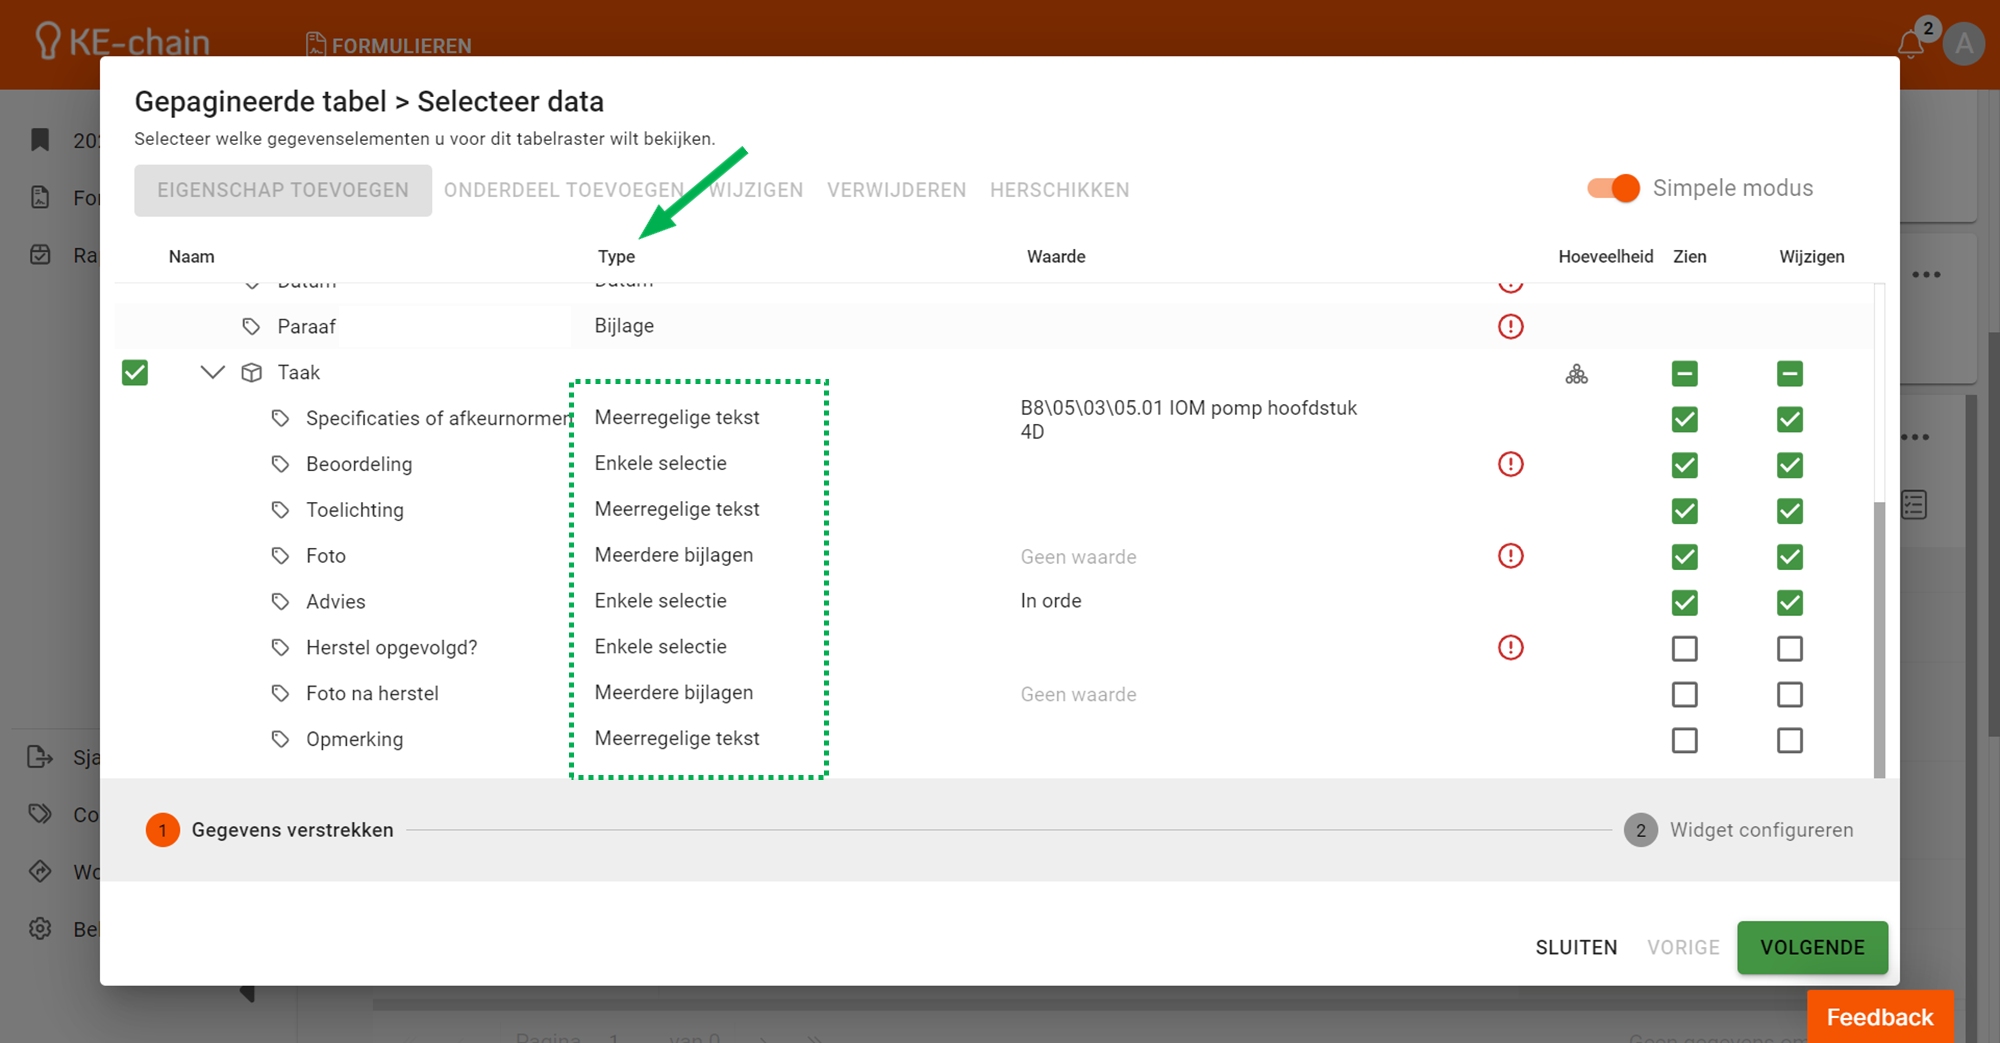This screenshot has width=2000, height=1043.
Task: Open the user avatar menu
Action: 1964,44
